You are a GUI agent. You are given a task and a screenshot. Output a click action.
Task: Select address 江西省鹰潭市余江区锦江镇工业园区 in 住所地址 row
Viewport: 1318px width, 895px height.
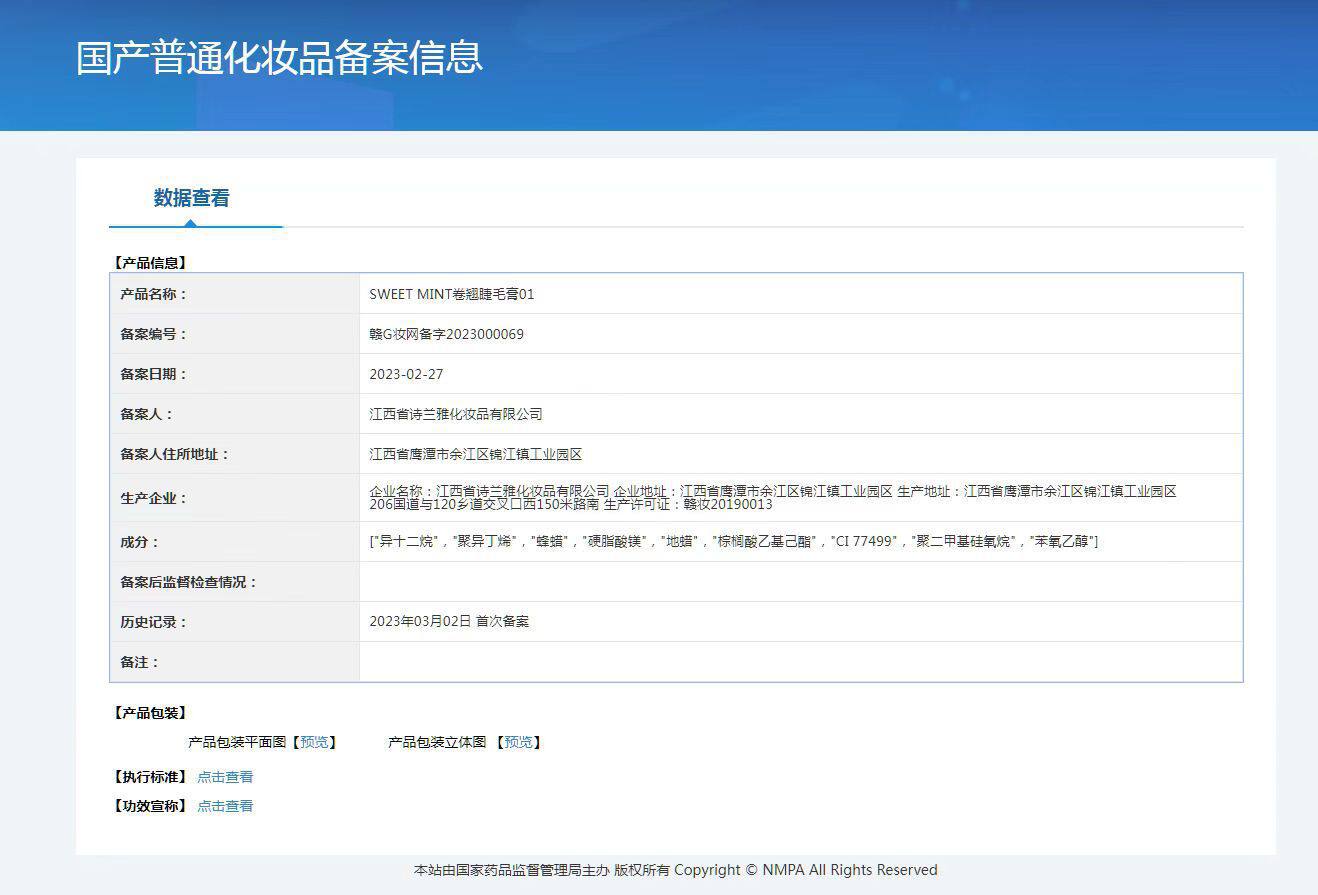(476, 454)
